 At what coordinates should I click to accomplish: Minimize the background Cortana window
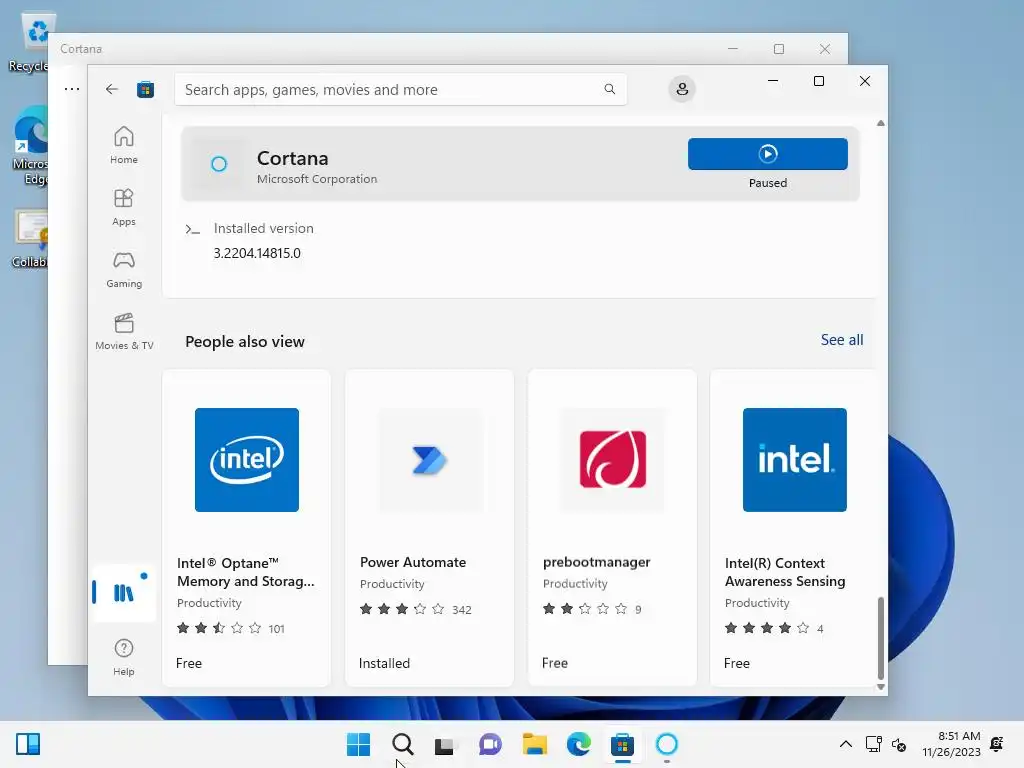tap(733, 49)
